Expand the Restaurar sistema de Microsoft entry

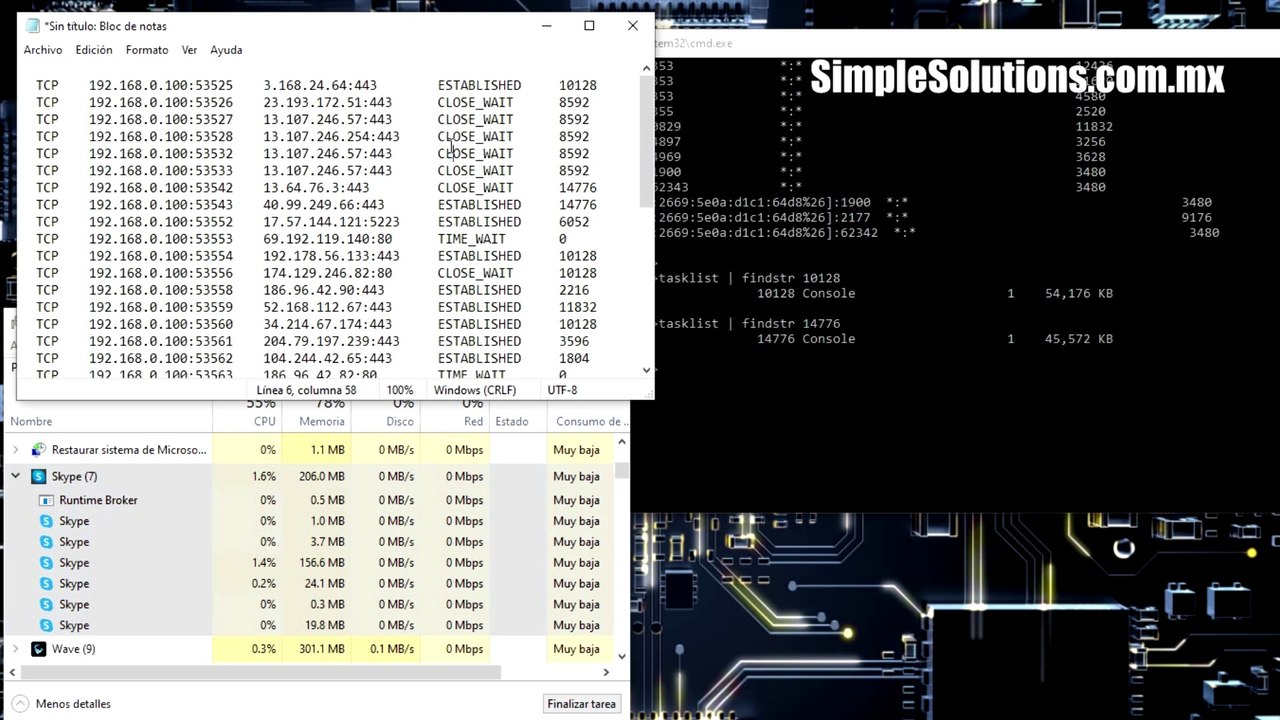15,450
